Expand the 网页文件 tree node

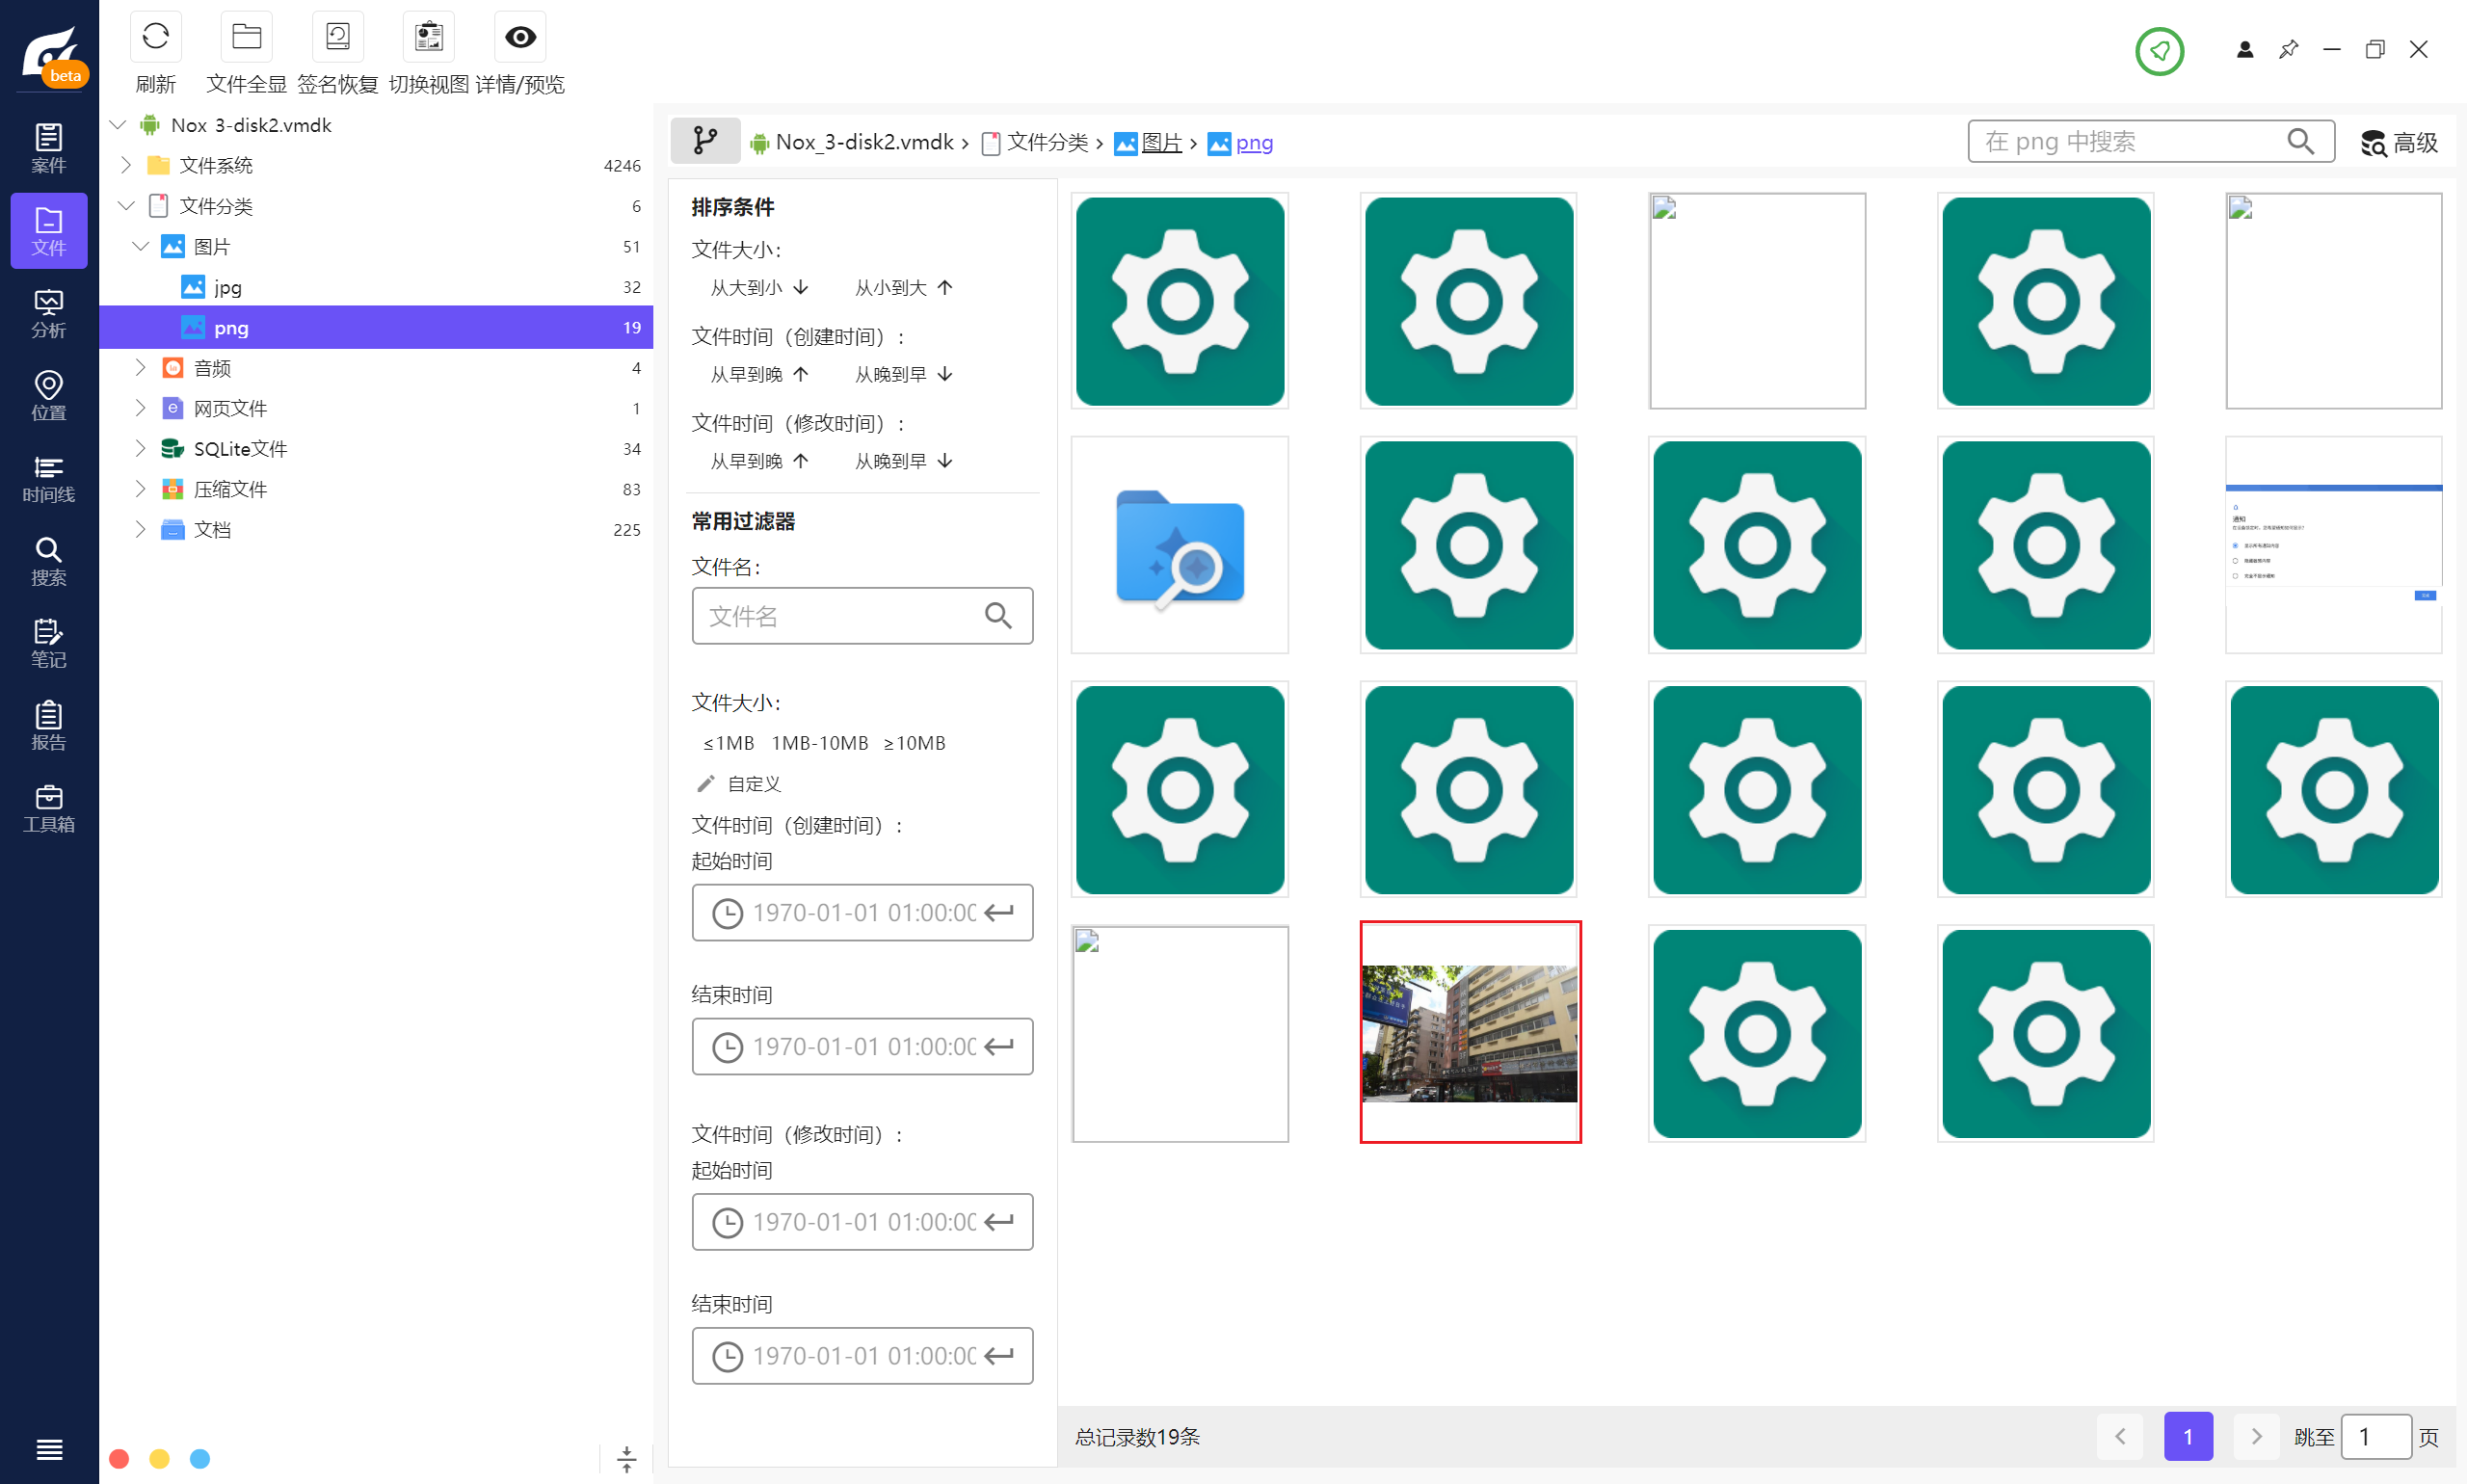(141, 408)
